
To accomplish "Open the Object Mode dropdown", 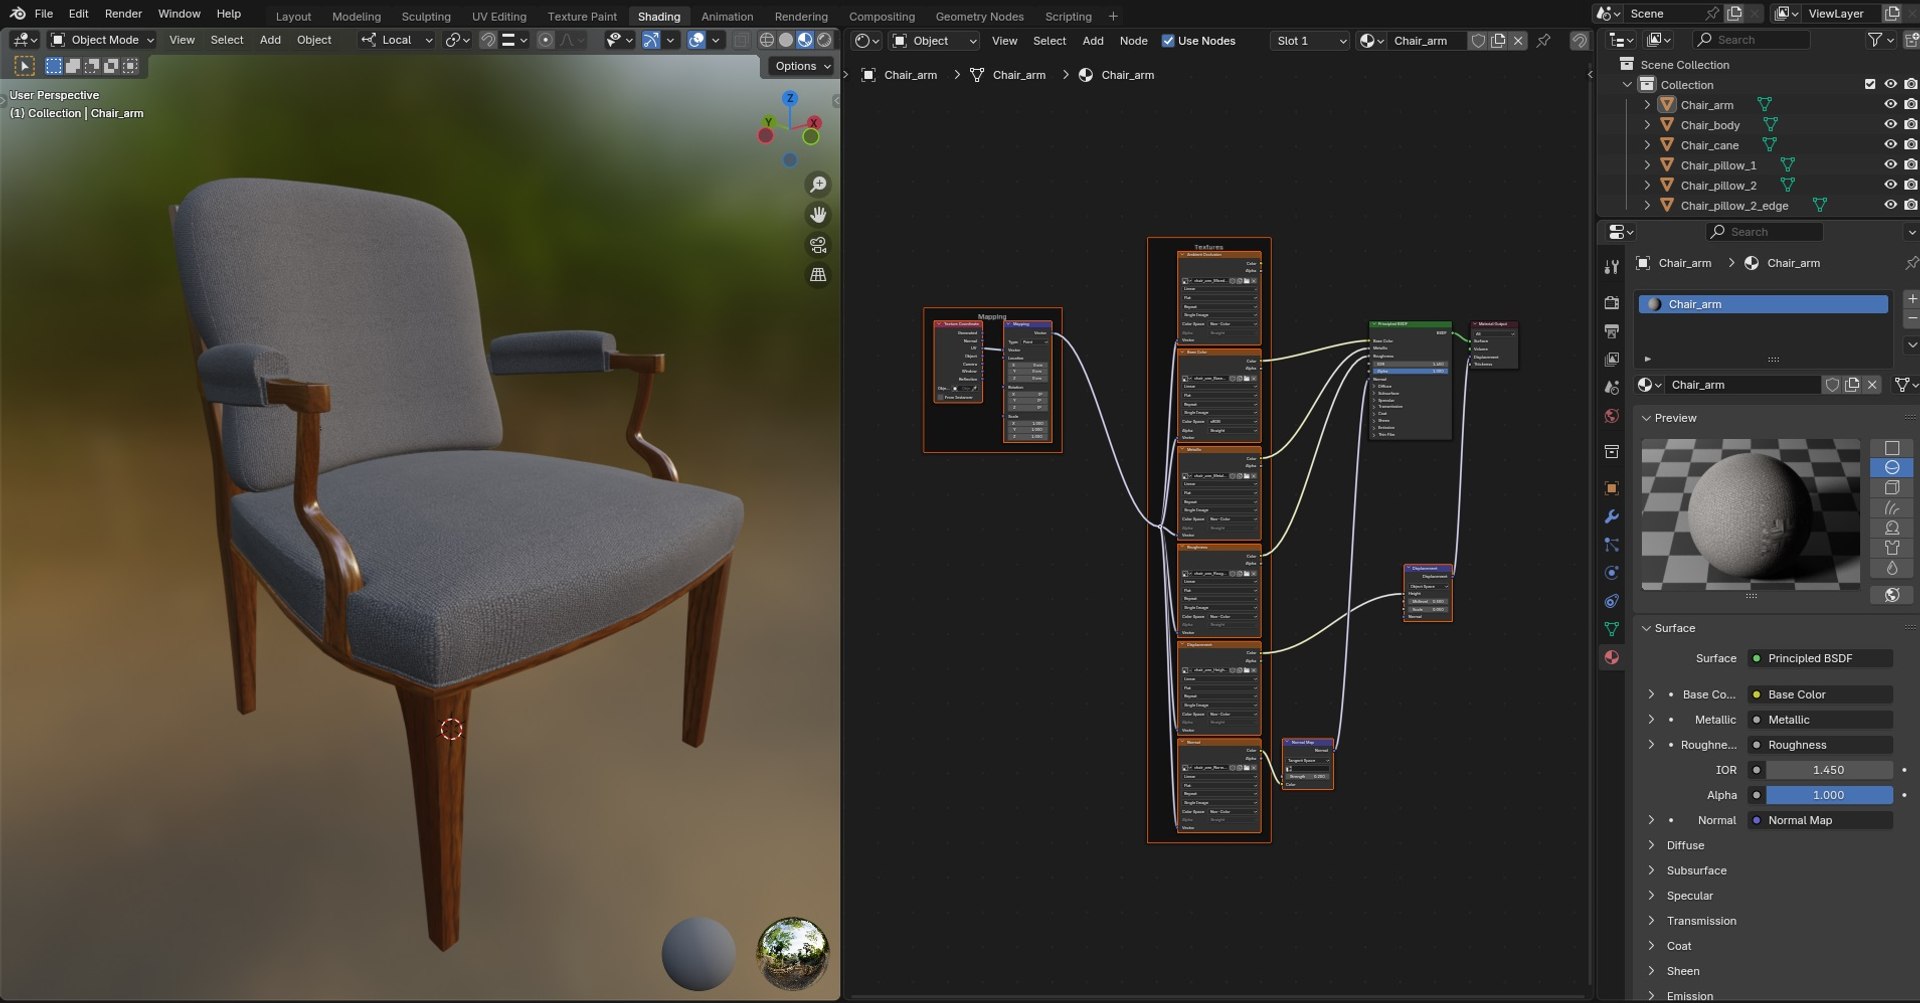I will 102,40.
